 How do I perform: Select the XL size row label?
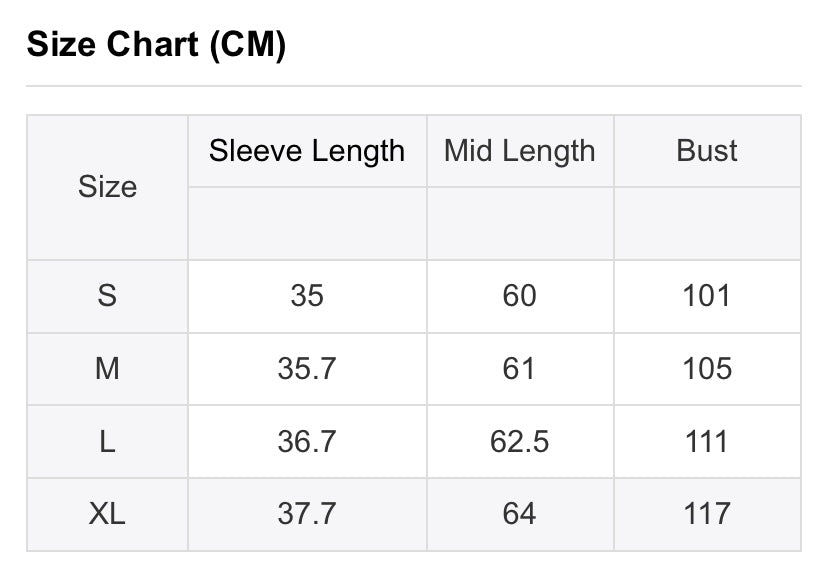pyautogui.click(x=107, y=513)
